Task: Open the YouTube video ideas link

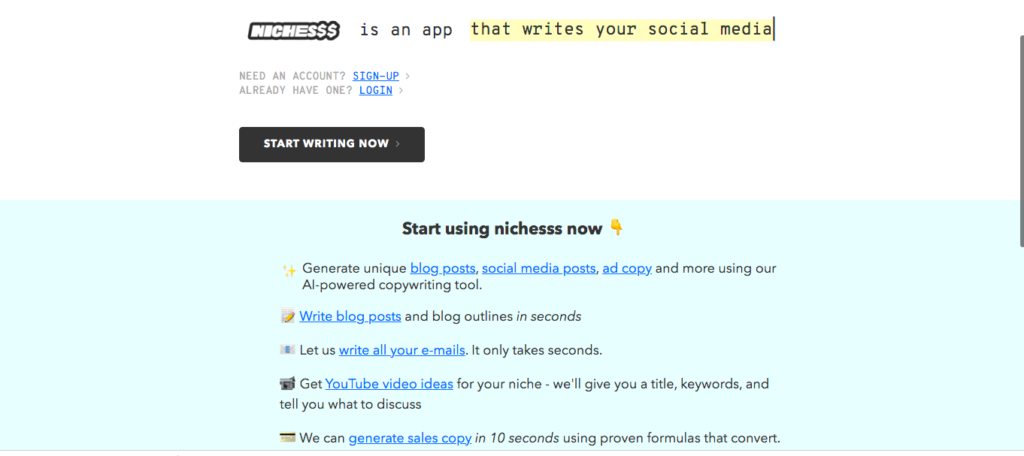Action: point(389,383)
